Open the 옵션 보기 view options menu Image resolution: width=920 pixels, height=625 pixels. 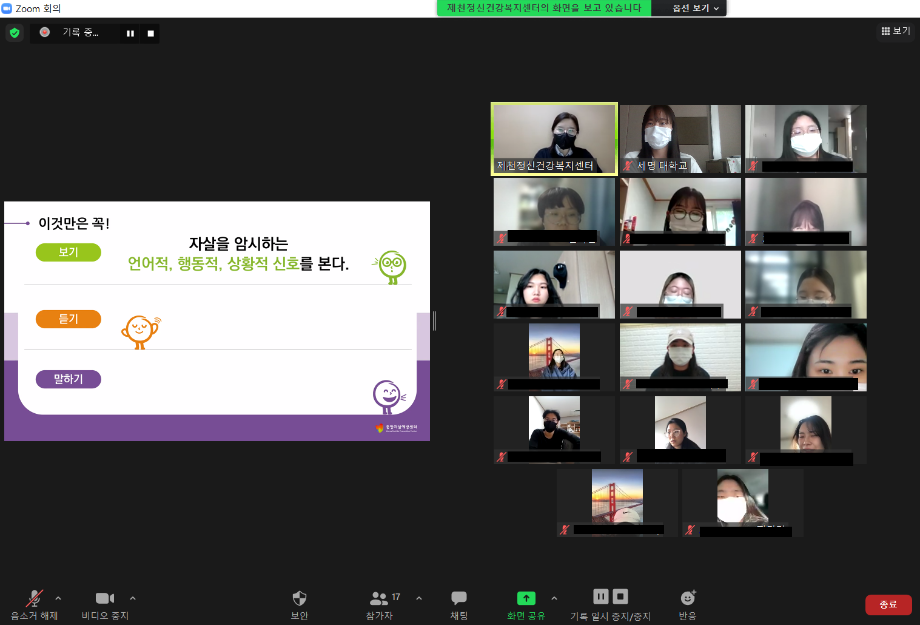(689, 8)
